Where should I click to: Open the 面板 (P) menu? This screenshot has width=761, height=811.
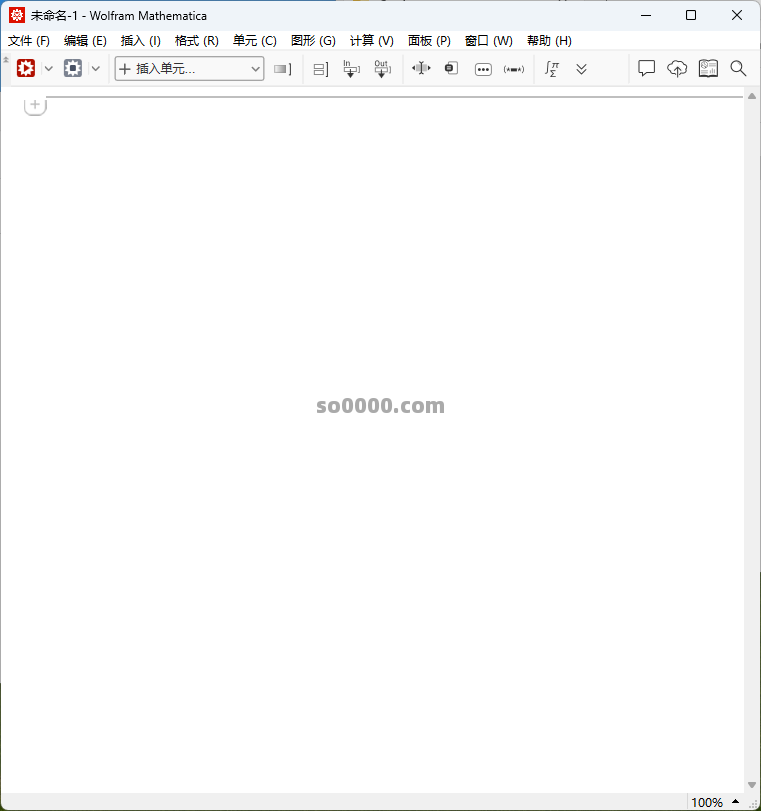pos(429,41)
